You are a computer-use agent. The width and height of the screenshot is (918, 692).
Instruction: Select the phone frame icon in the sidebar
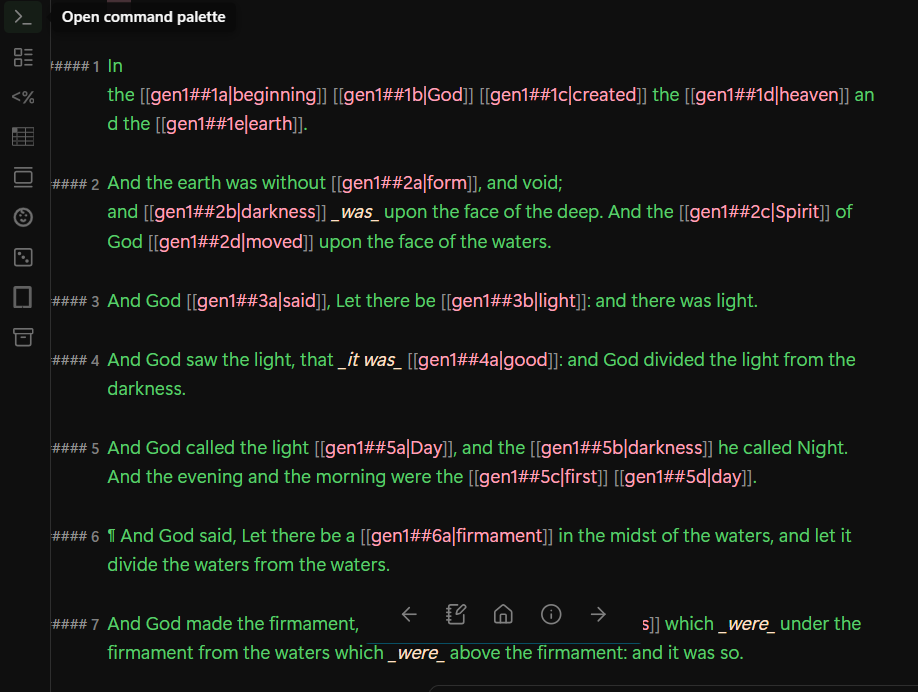click(22, 297)
